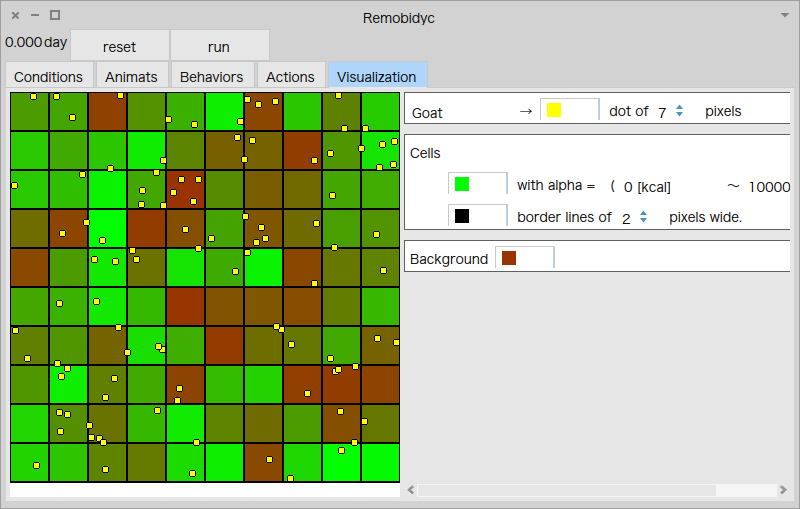800x509 pixels.
Task: Open the window menu arrow in title bar
Action: [784, 15]
